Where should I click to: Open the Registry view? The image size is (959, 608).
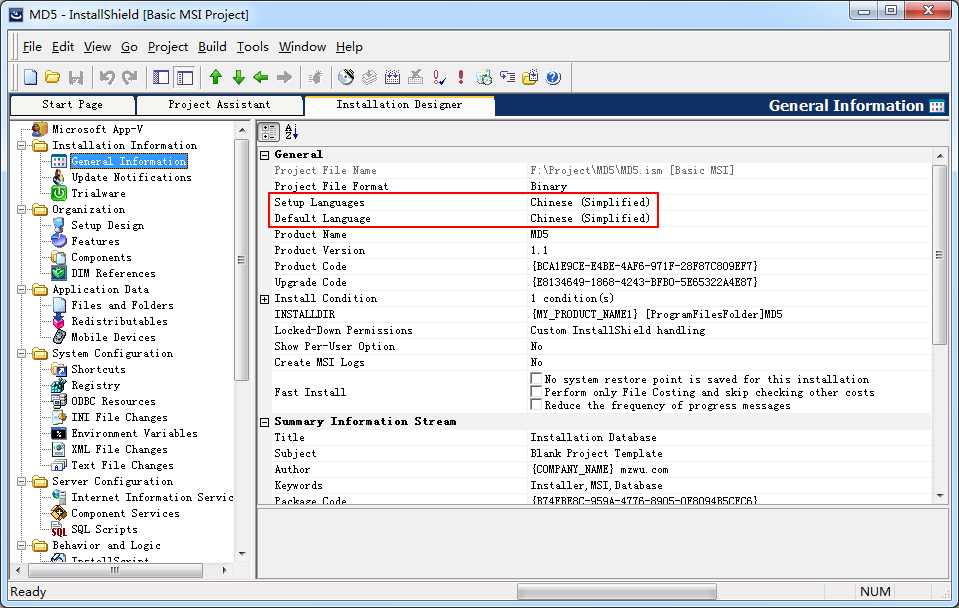tap(95, 385)
